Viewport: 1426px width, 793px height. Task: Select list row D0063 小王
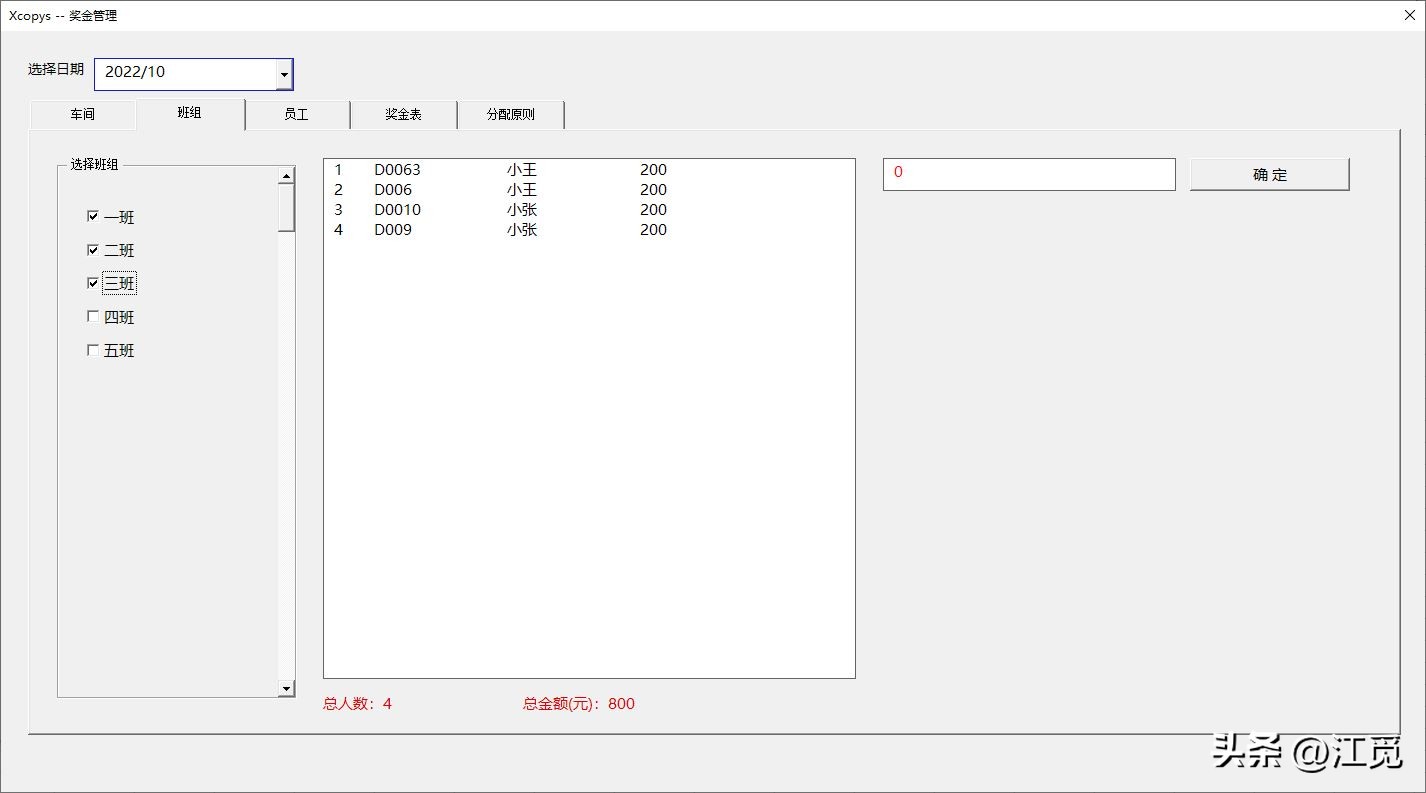pos(589,170)
